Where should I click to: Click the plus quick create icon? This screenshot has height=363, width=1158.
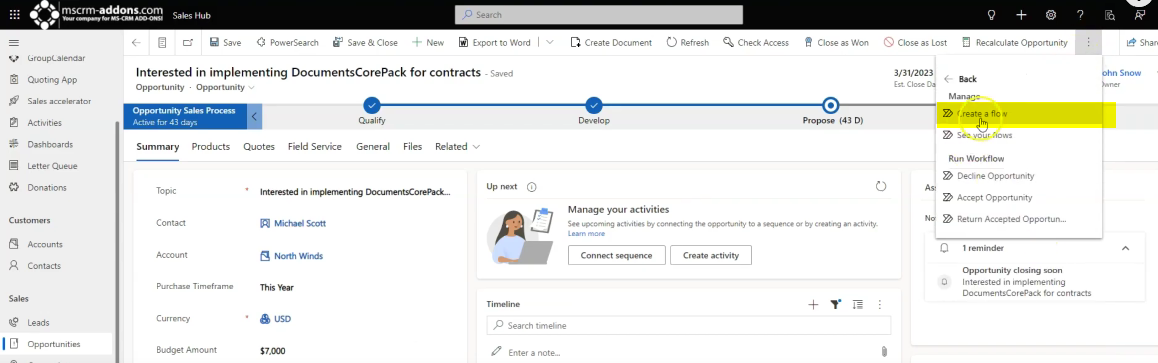[x=1021, y=15]
